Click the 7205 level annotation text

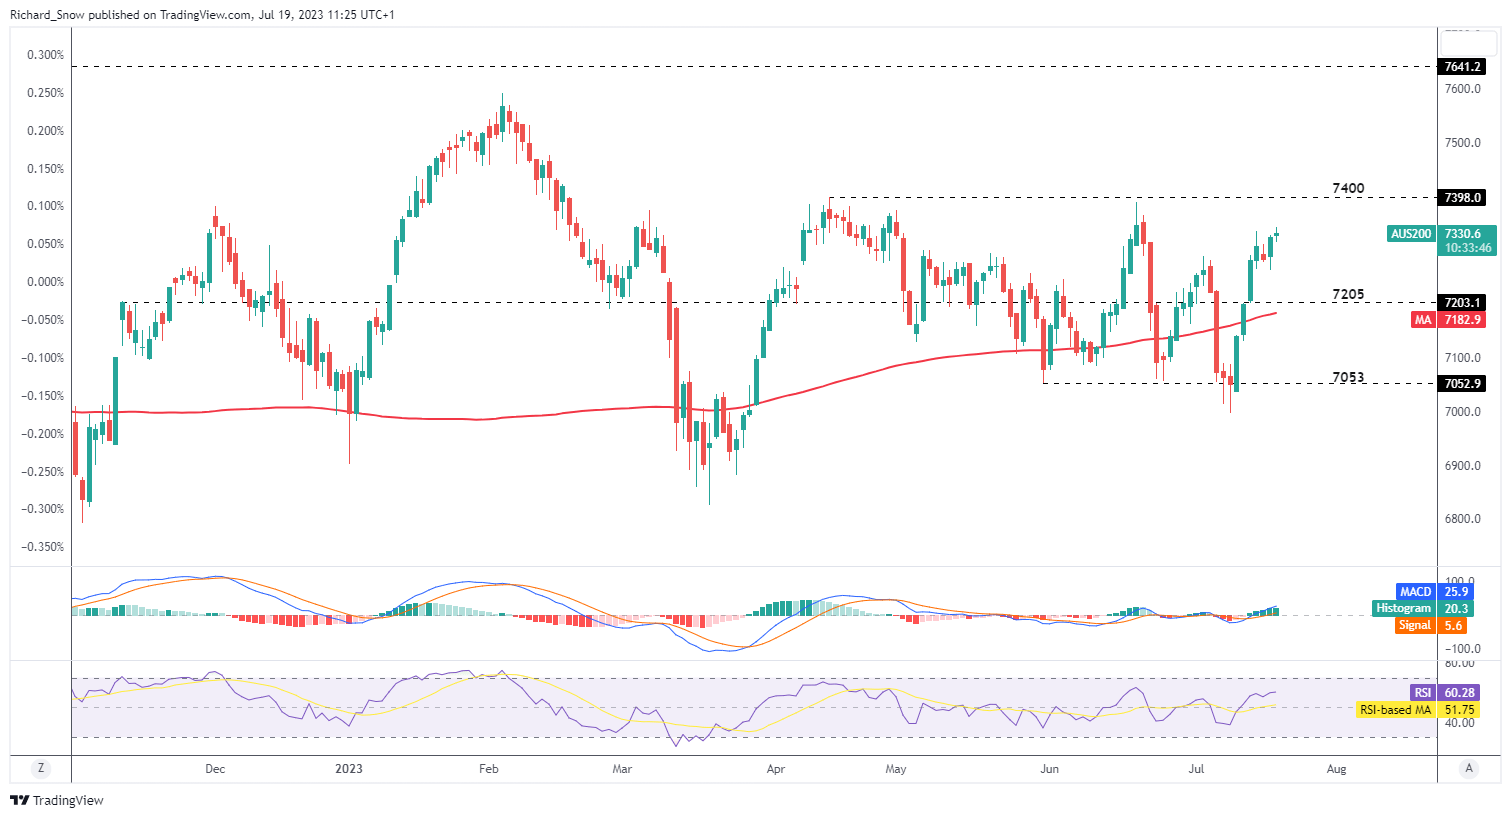[1348, 294]
